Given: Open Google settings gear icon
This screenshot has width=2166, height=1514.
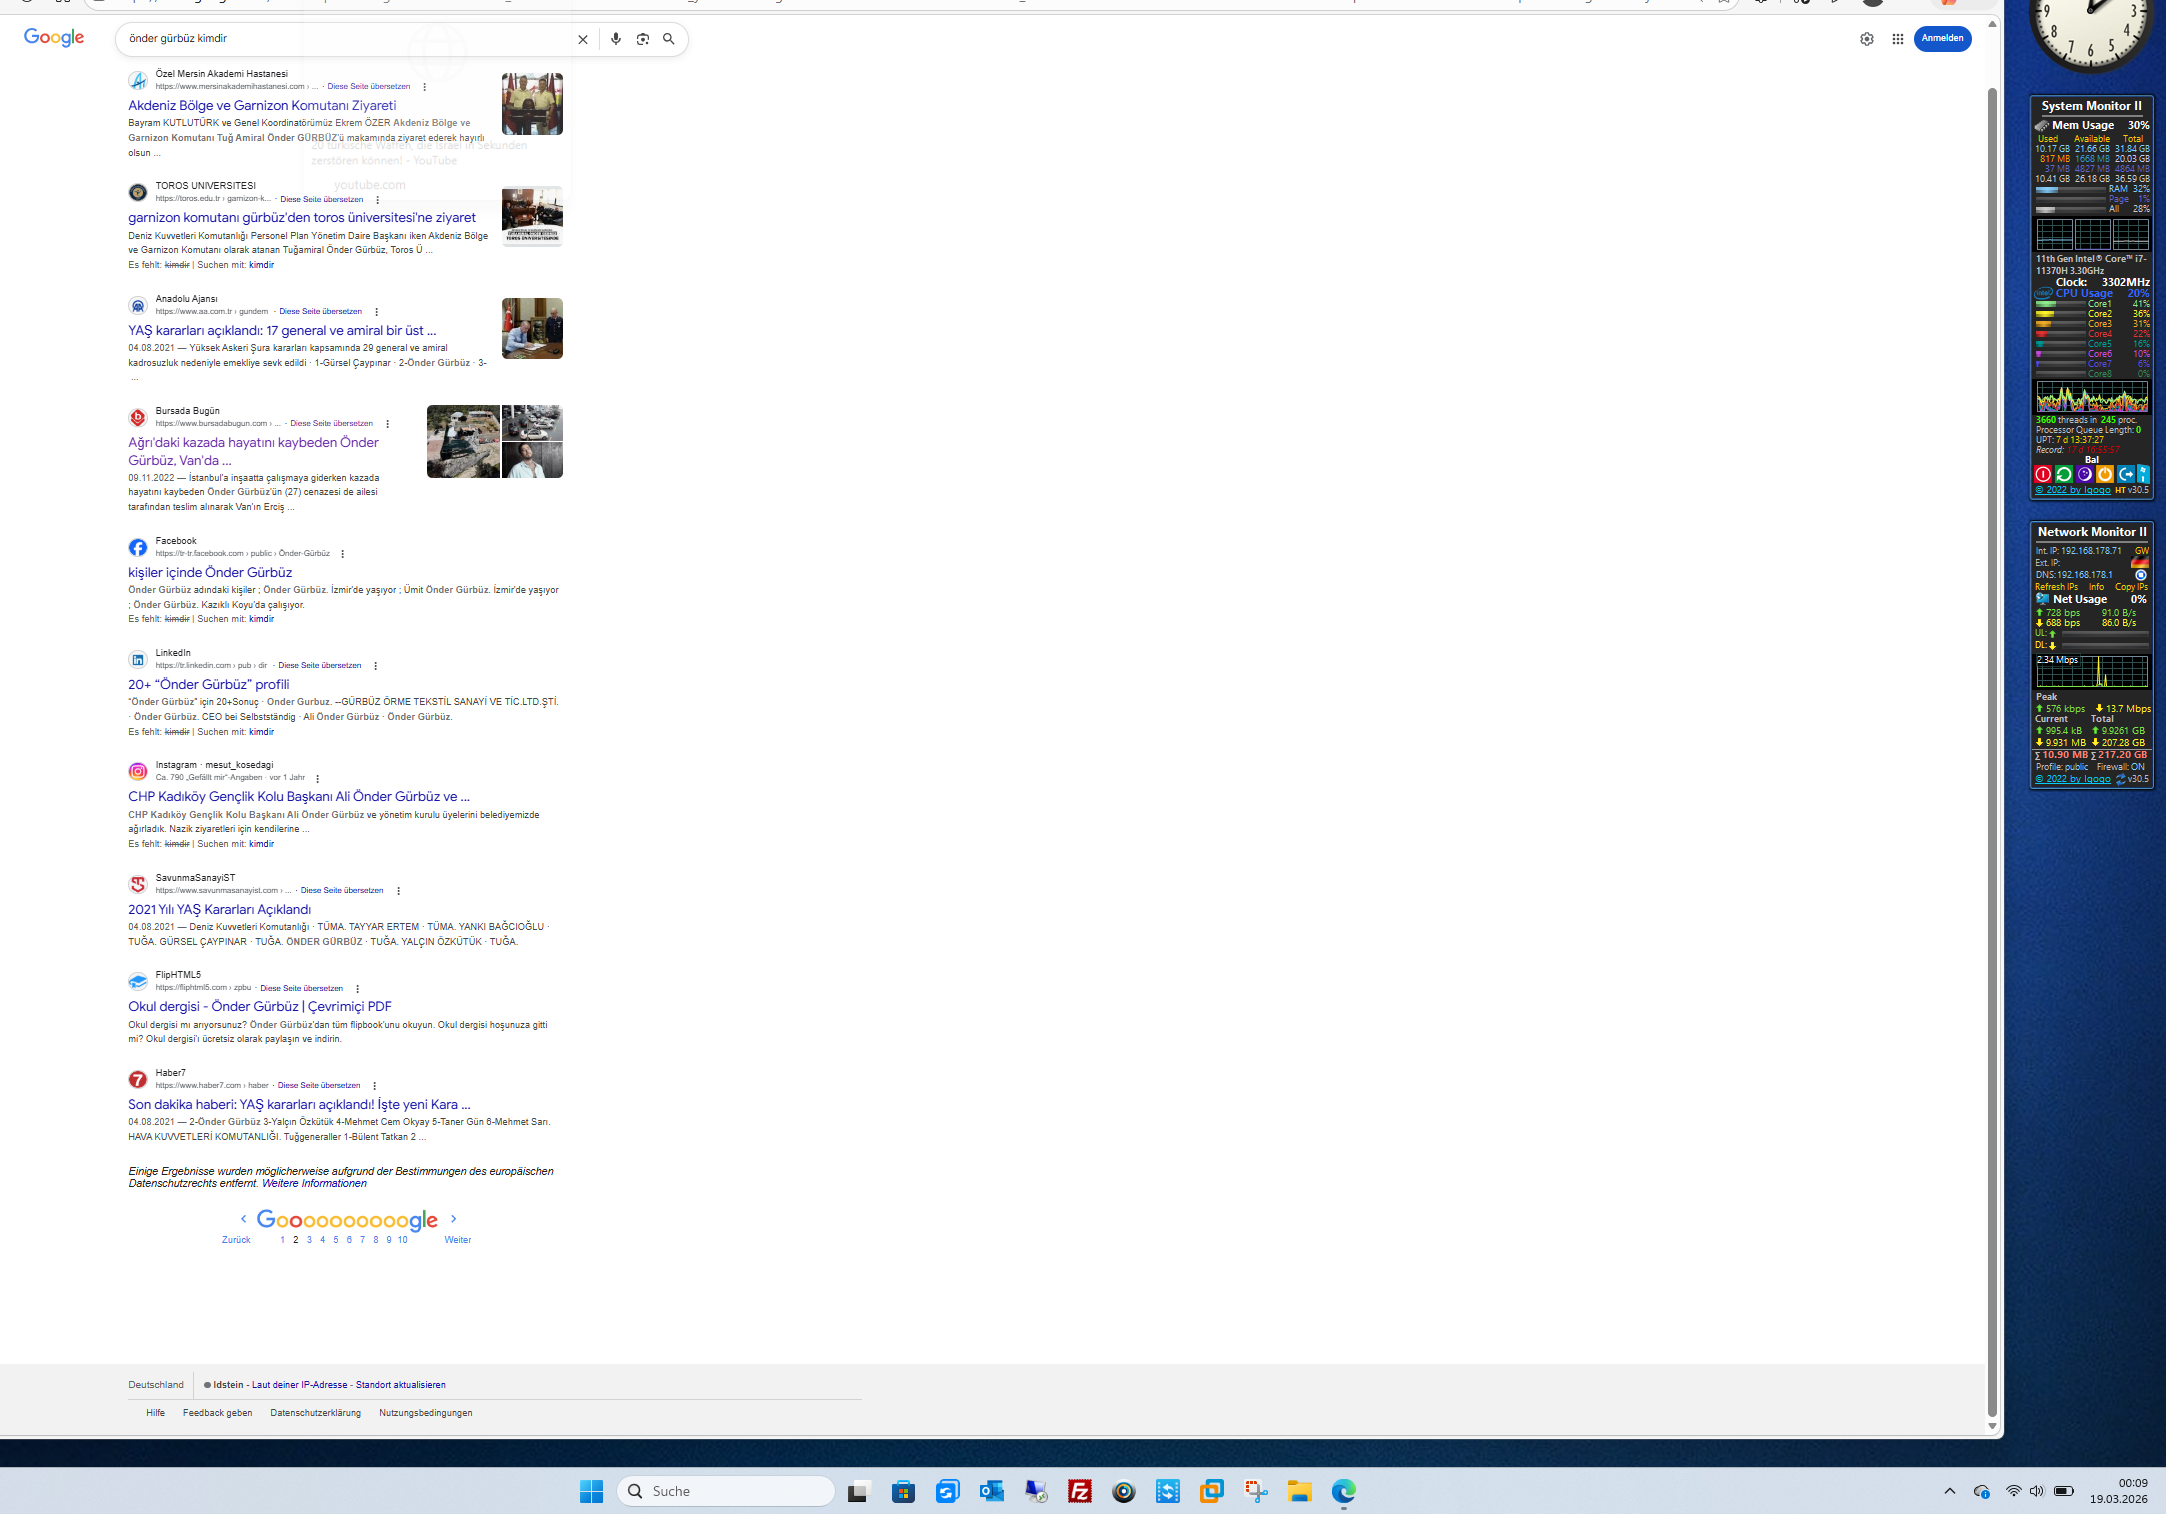Looking at the screenshot, I should pos(1866,39).
